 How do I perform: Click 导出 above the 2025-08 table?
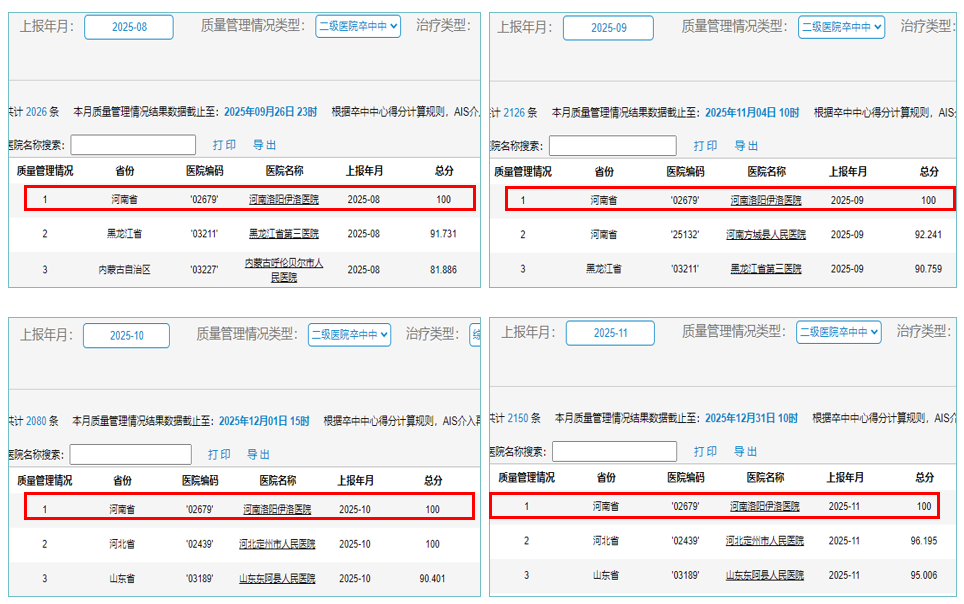pyautogui.click(x=264, y=145)
